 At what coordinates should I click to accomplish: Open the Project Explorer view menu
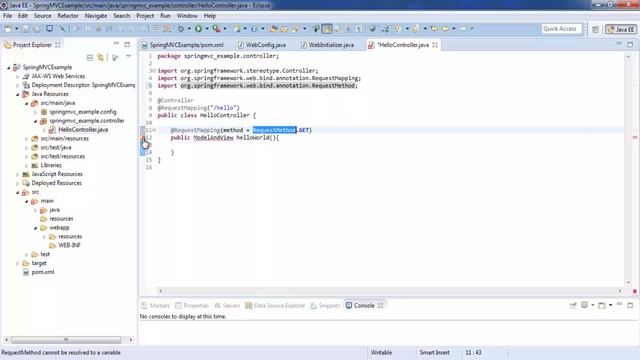pos(128,57)
